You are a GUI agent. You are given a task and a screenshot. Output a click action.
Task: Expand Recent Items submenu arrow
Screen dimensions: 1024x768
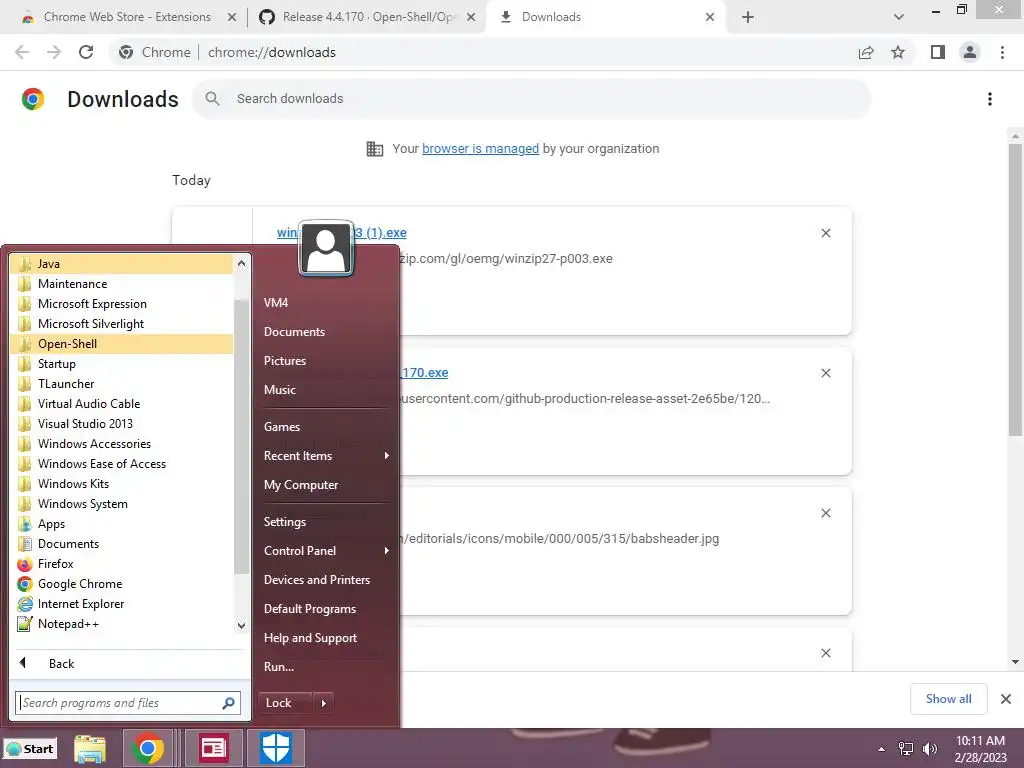[387, 456]
